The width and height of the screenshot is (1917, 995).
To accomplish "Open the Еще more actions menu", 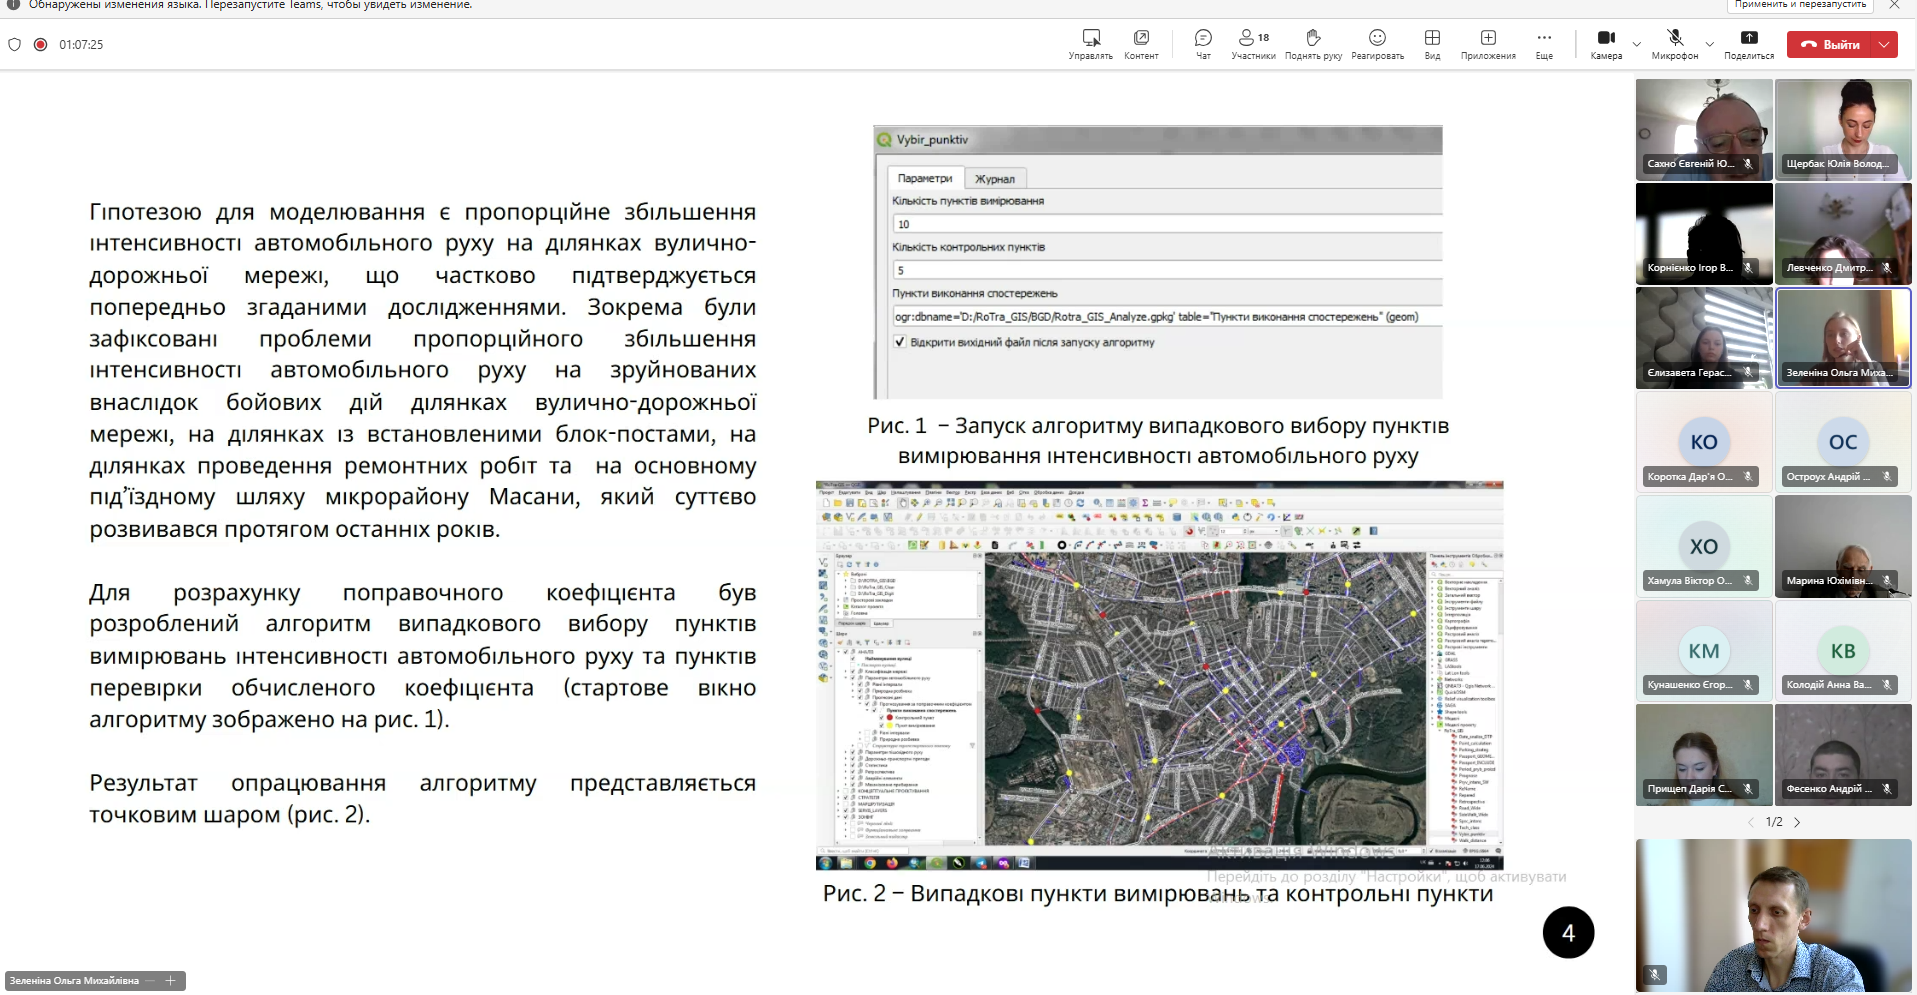I will tap(1544, 44).
